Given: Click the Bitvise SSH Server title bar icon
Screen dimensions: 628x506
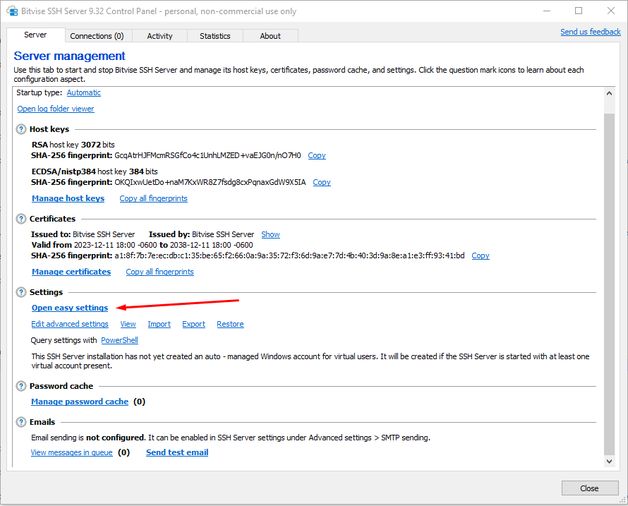Looking at the screenshot, I should [12, 11].
